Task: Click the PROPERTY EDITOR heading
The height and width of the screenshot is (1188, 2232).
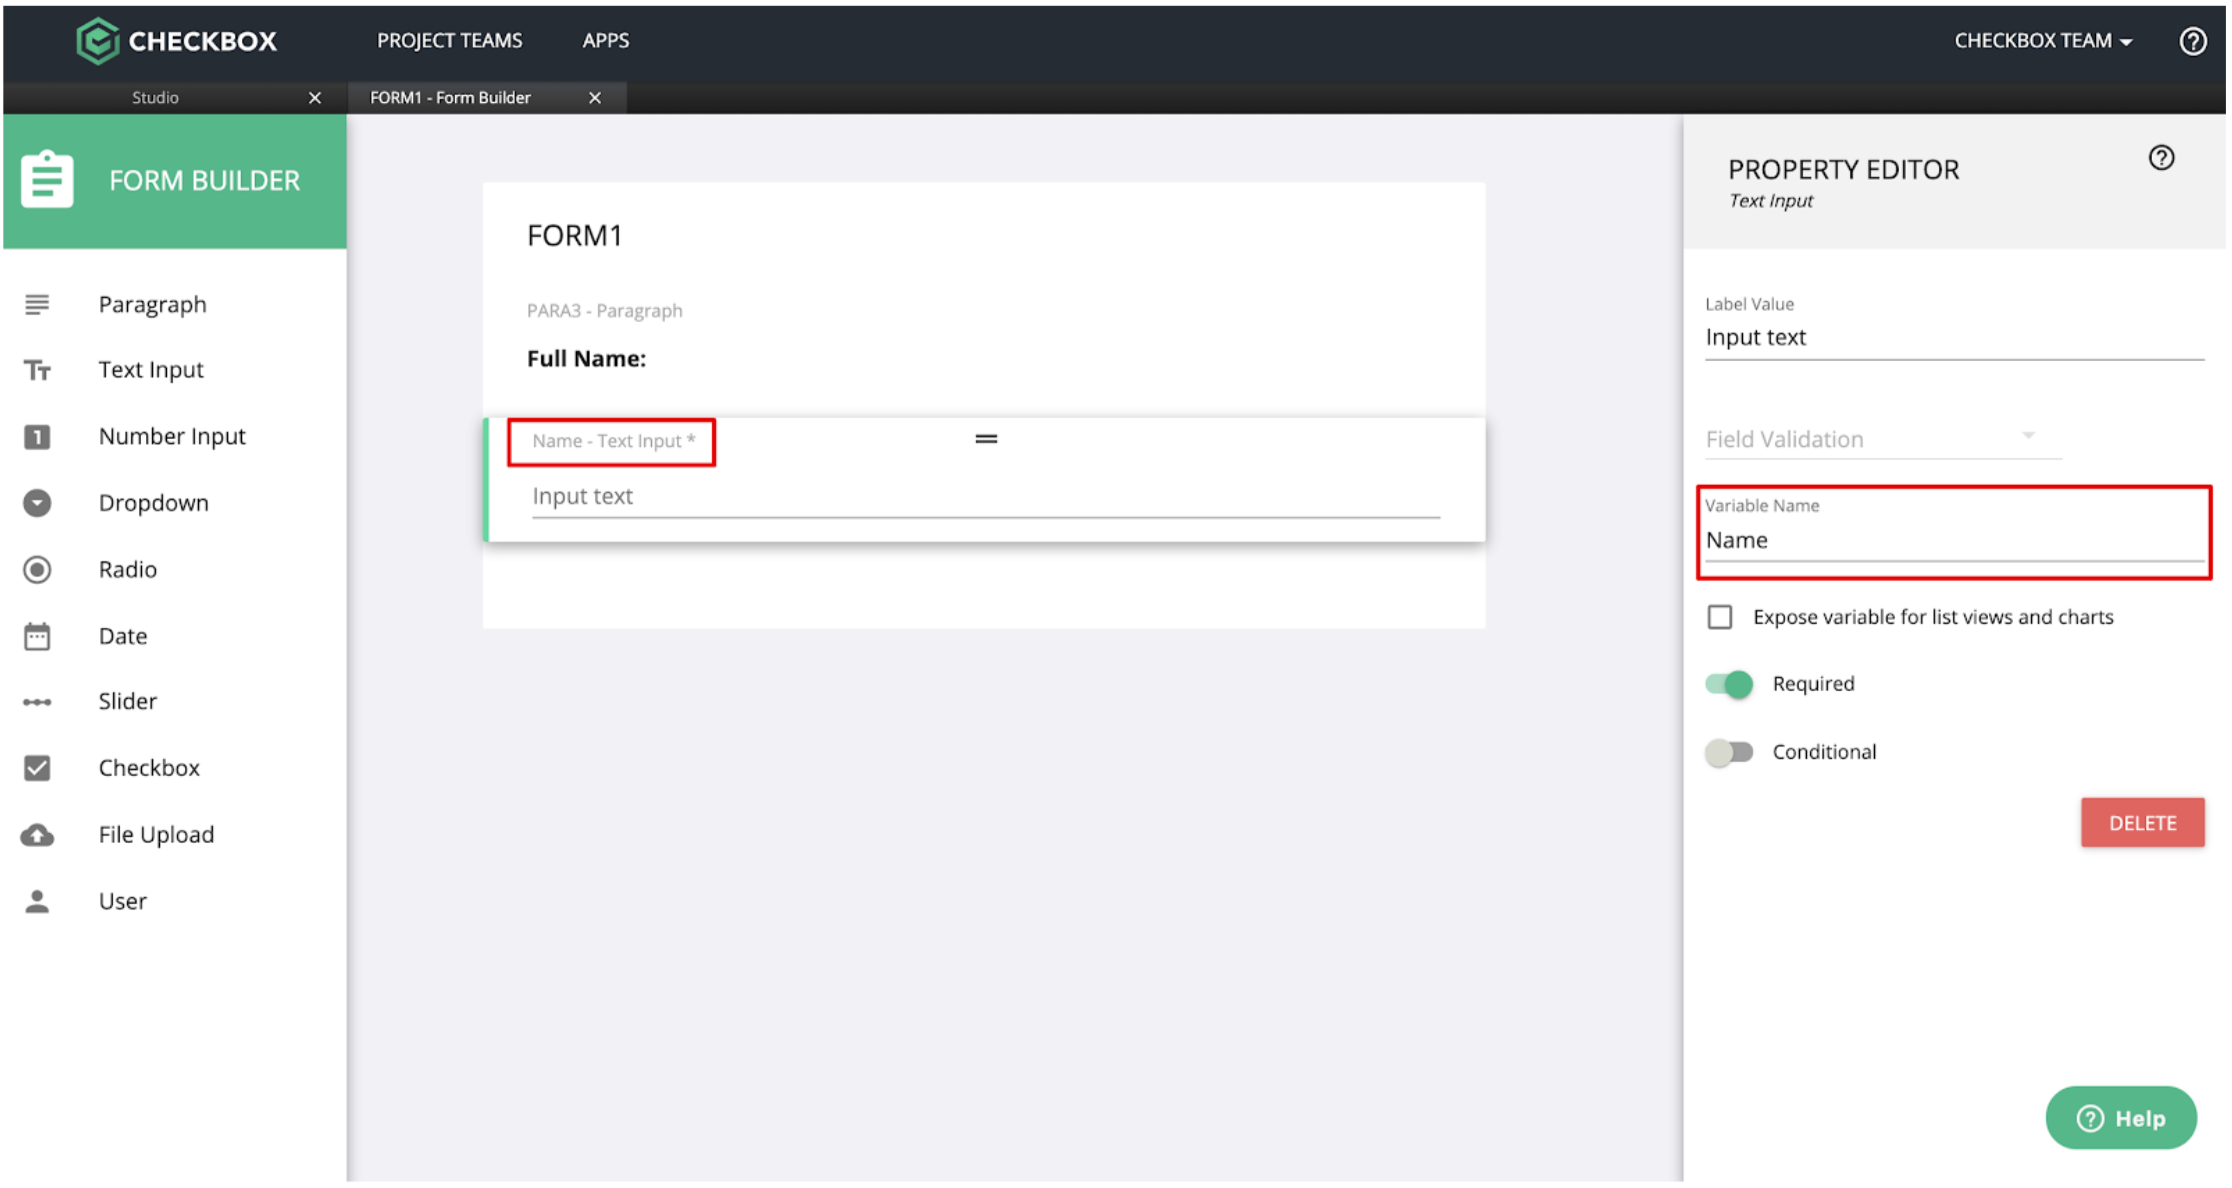Action: [x=1843, y=170]
